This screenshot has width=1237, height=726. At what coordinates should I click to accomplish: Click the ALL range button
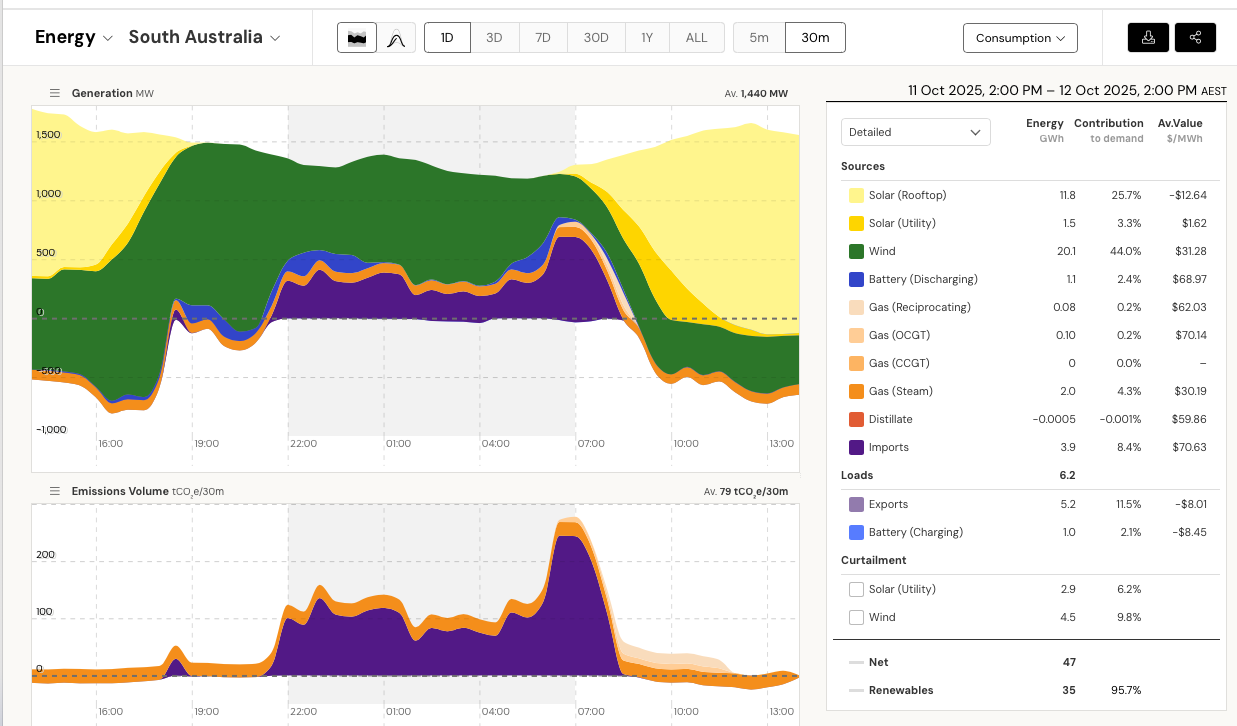(696, 38)
